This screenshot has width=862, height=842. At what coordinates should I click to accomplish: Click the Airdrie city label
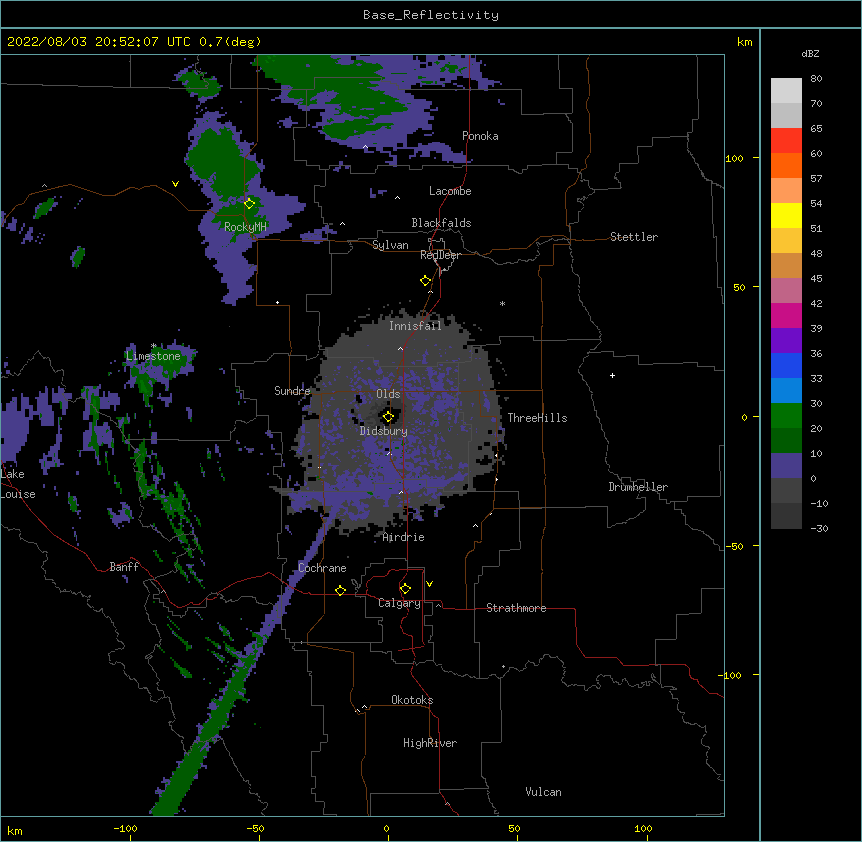(404, 537)
